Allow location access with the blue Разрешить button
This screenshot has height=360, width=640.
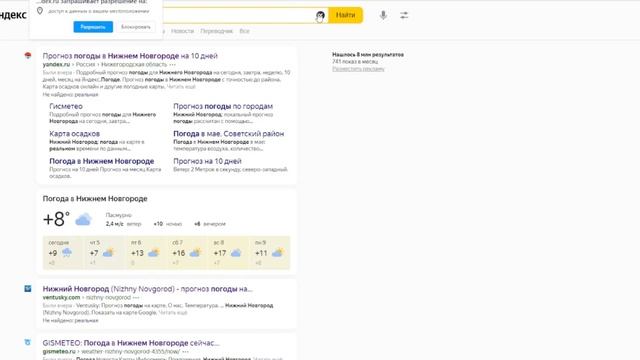[x=93, y=27]
